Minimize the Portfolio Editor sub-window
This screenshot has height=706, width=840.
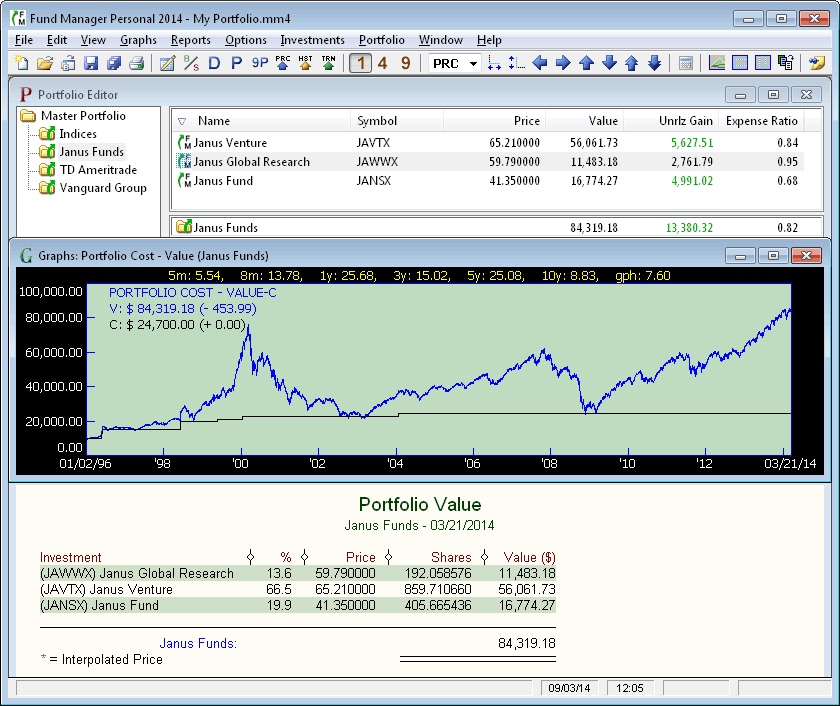[740, 95]
